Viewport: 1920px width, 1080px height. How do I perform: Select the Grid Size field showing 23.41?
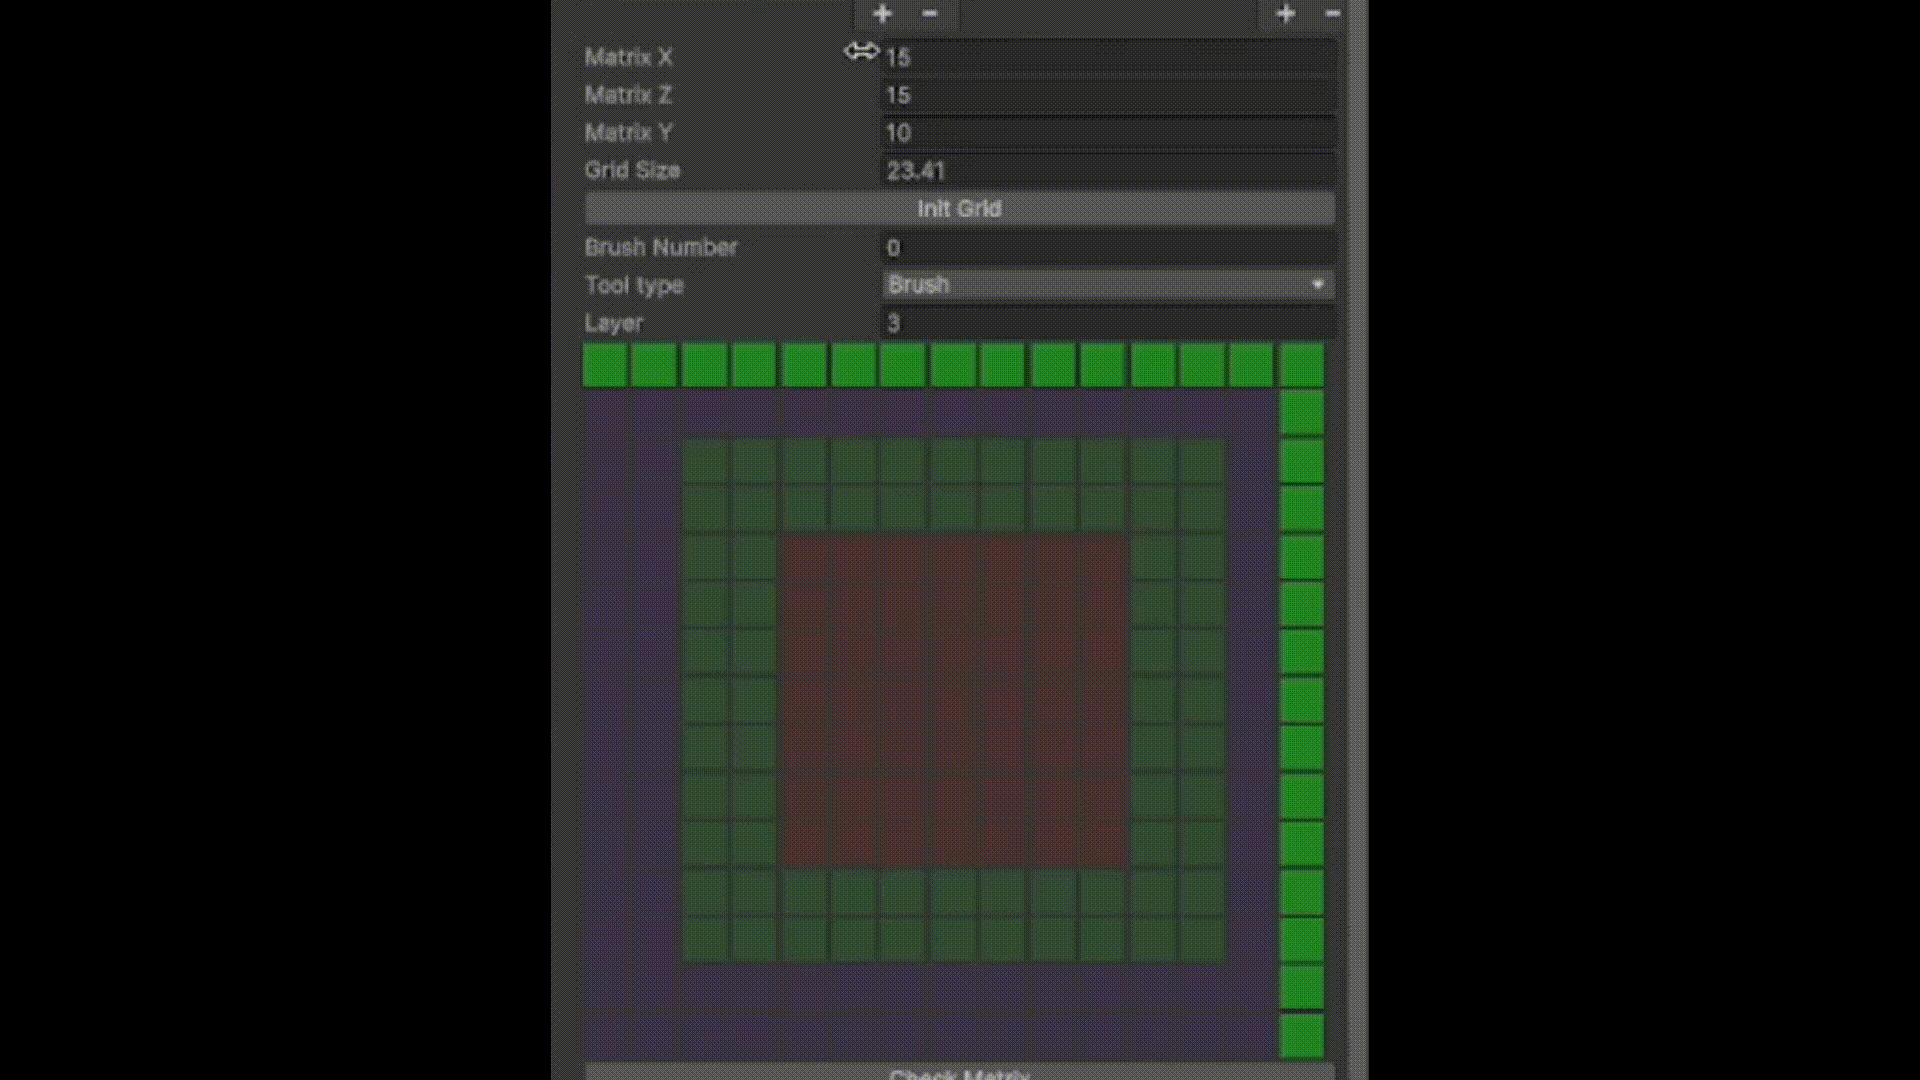(1108, 171)
